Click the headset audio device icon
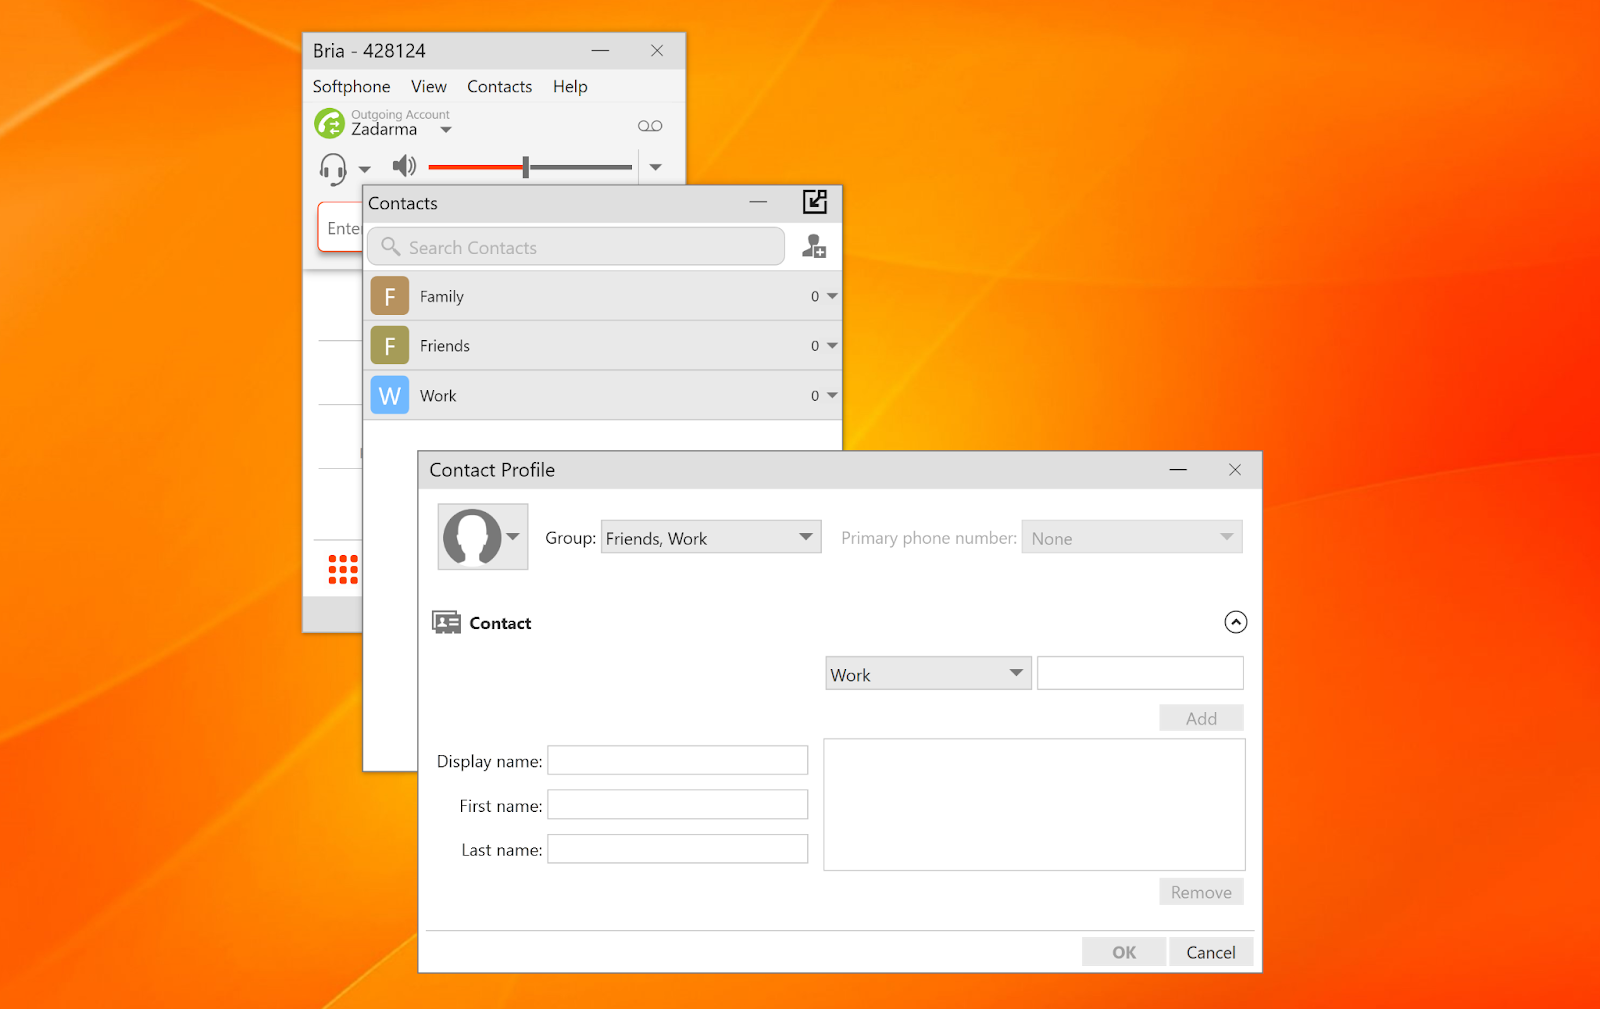 pos(333,168)
